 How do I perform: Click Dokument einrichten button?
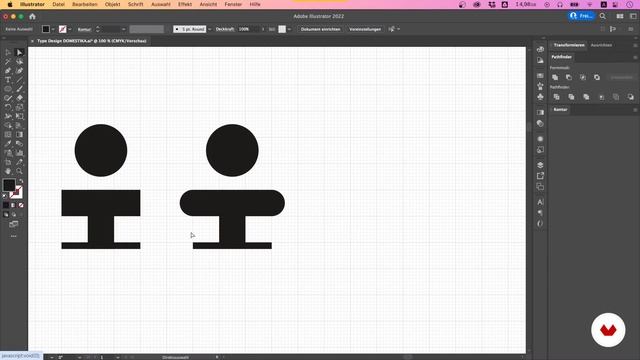(x=320, y=29)
